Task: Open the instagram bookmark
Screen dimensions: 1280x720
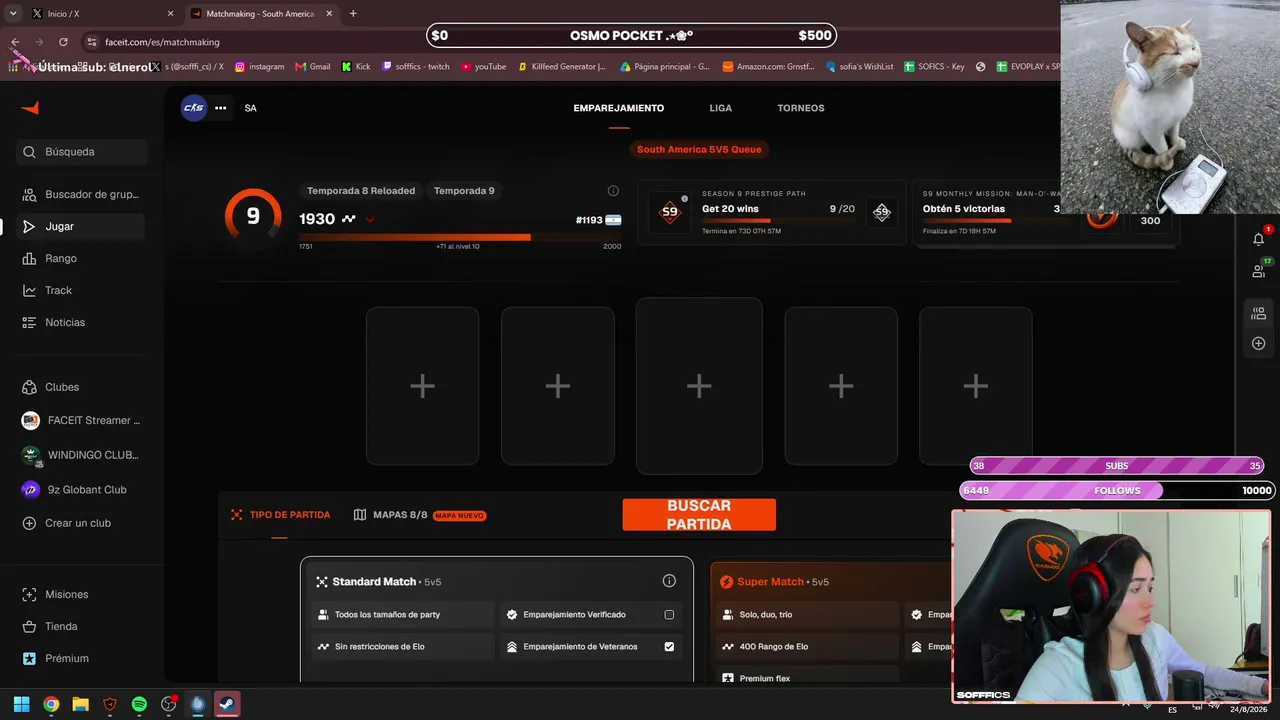Action: [260, 67]
